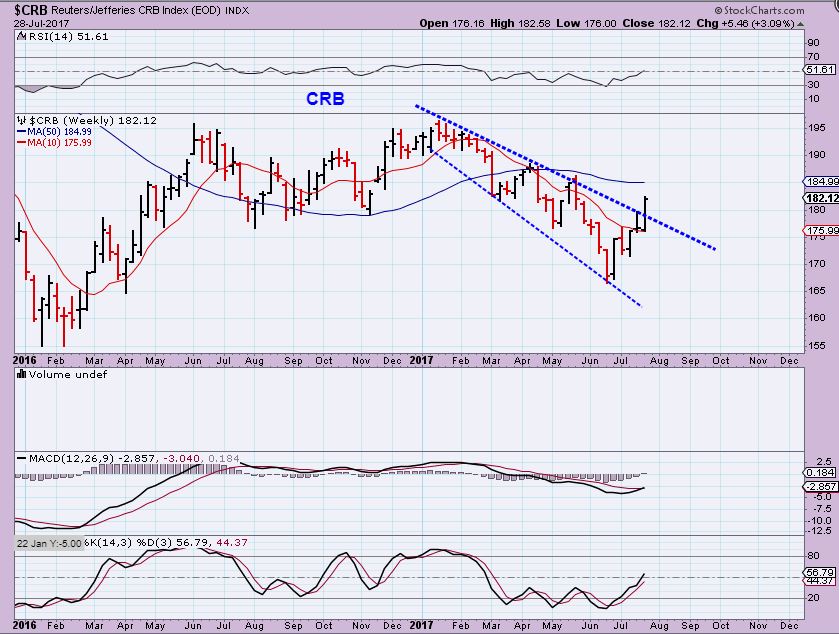This screenshot has height=634, width=839.
Task: Click the %D(3) 56.79 stochastic label
Action: (174, 543)
